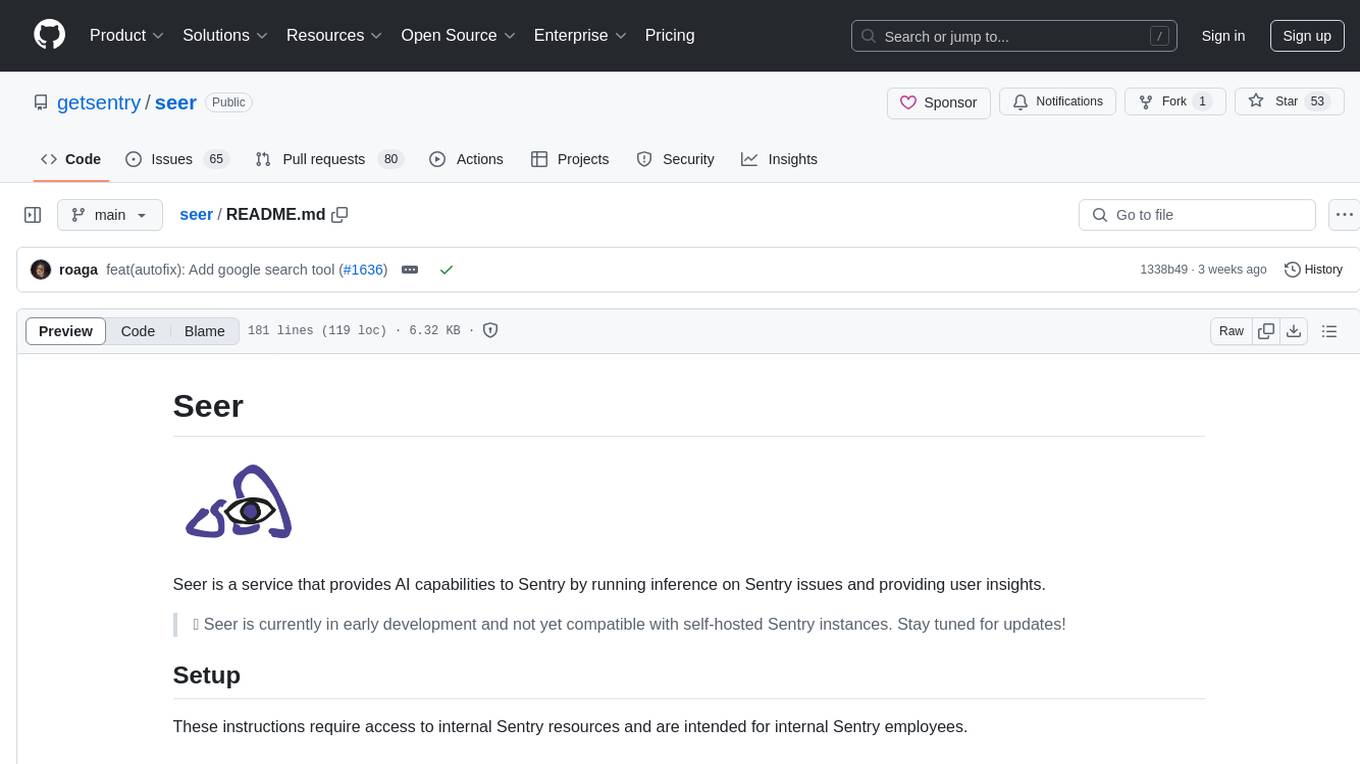Expand the Solutions menu
The width and height of the screenshot is (1360, 764).
pyautogui.click(x=225, y=35)
